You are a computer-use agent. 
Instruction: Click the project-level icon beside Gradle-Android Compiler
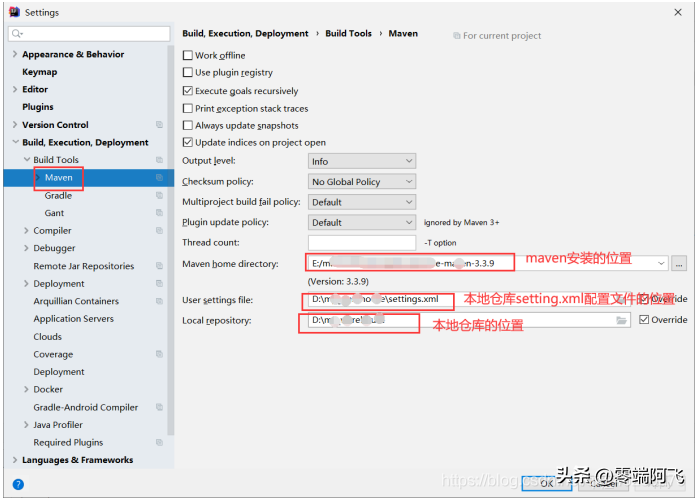[159, 407]
